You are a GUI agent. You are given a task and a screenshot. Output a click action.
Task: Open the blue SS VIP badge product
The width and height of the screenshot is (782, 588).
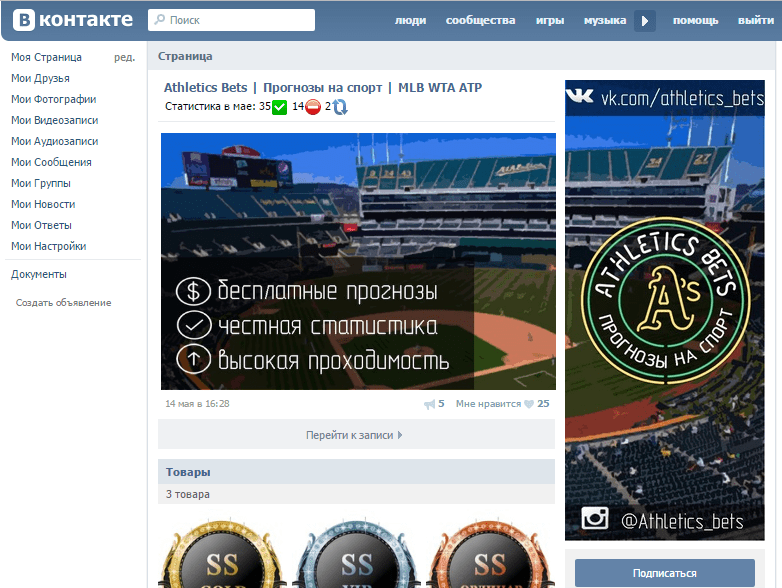tap(357, 554)
